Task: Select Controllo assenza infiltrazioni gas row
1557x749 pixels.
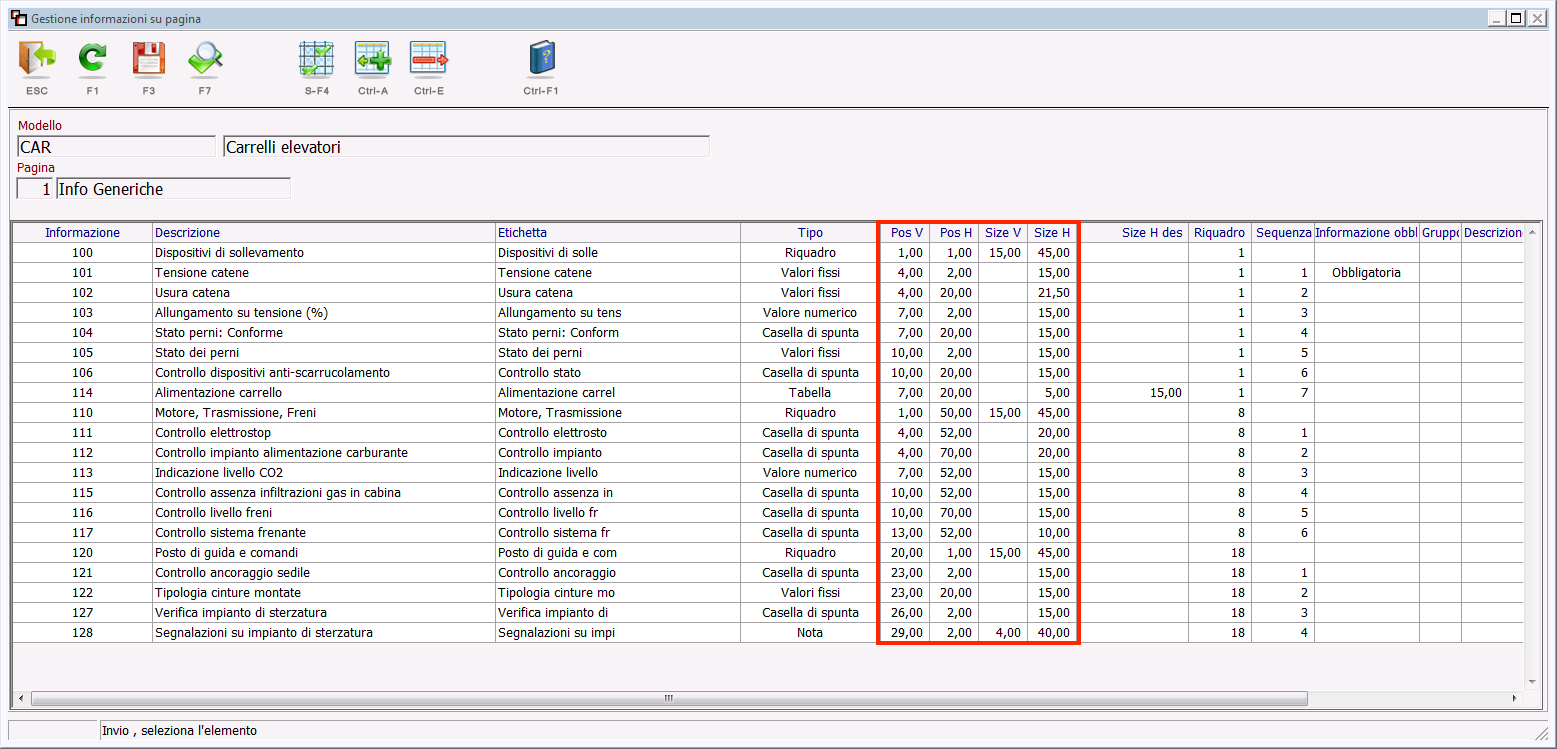Action: (767, 493)
